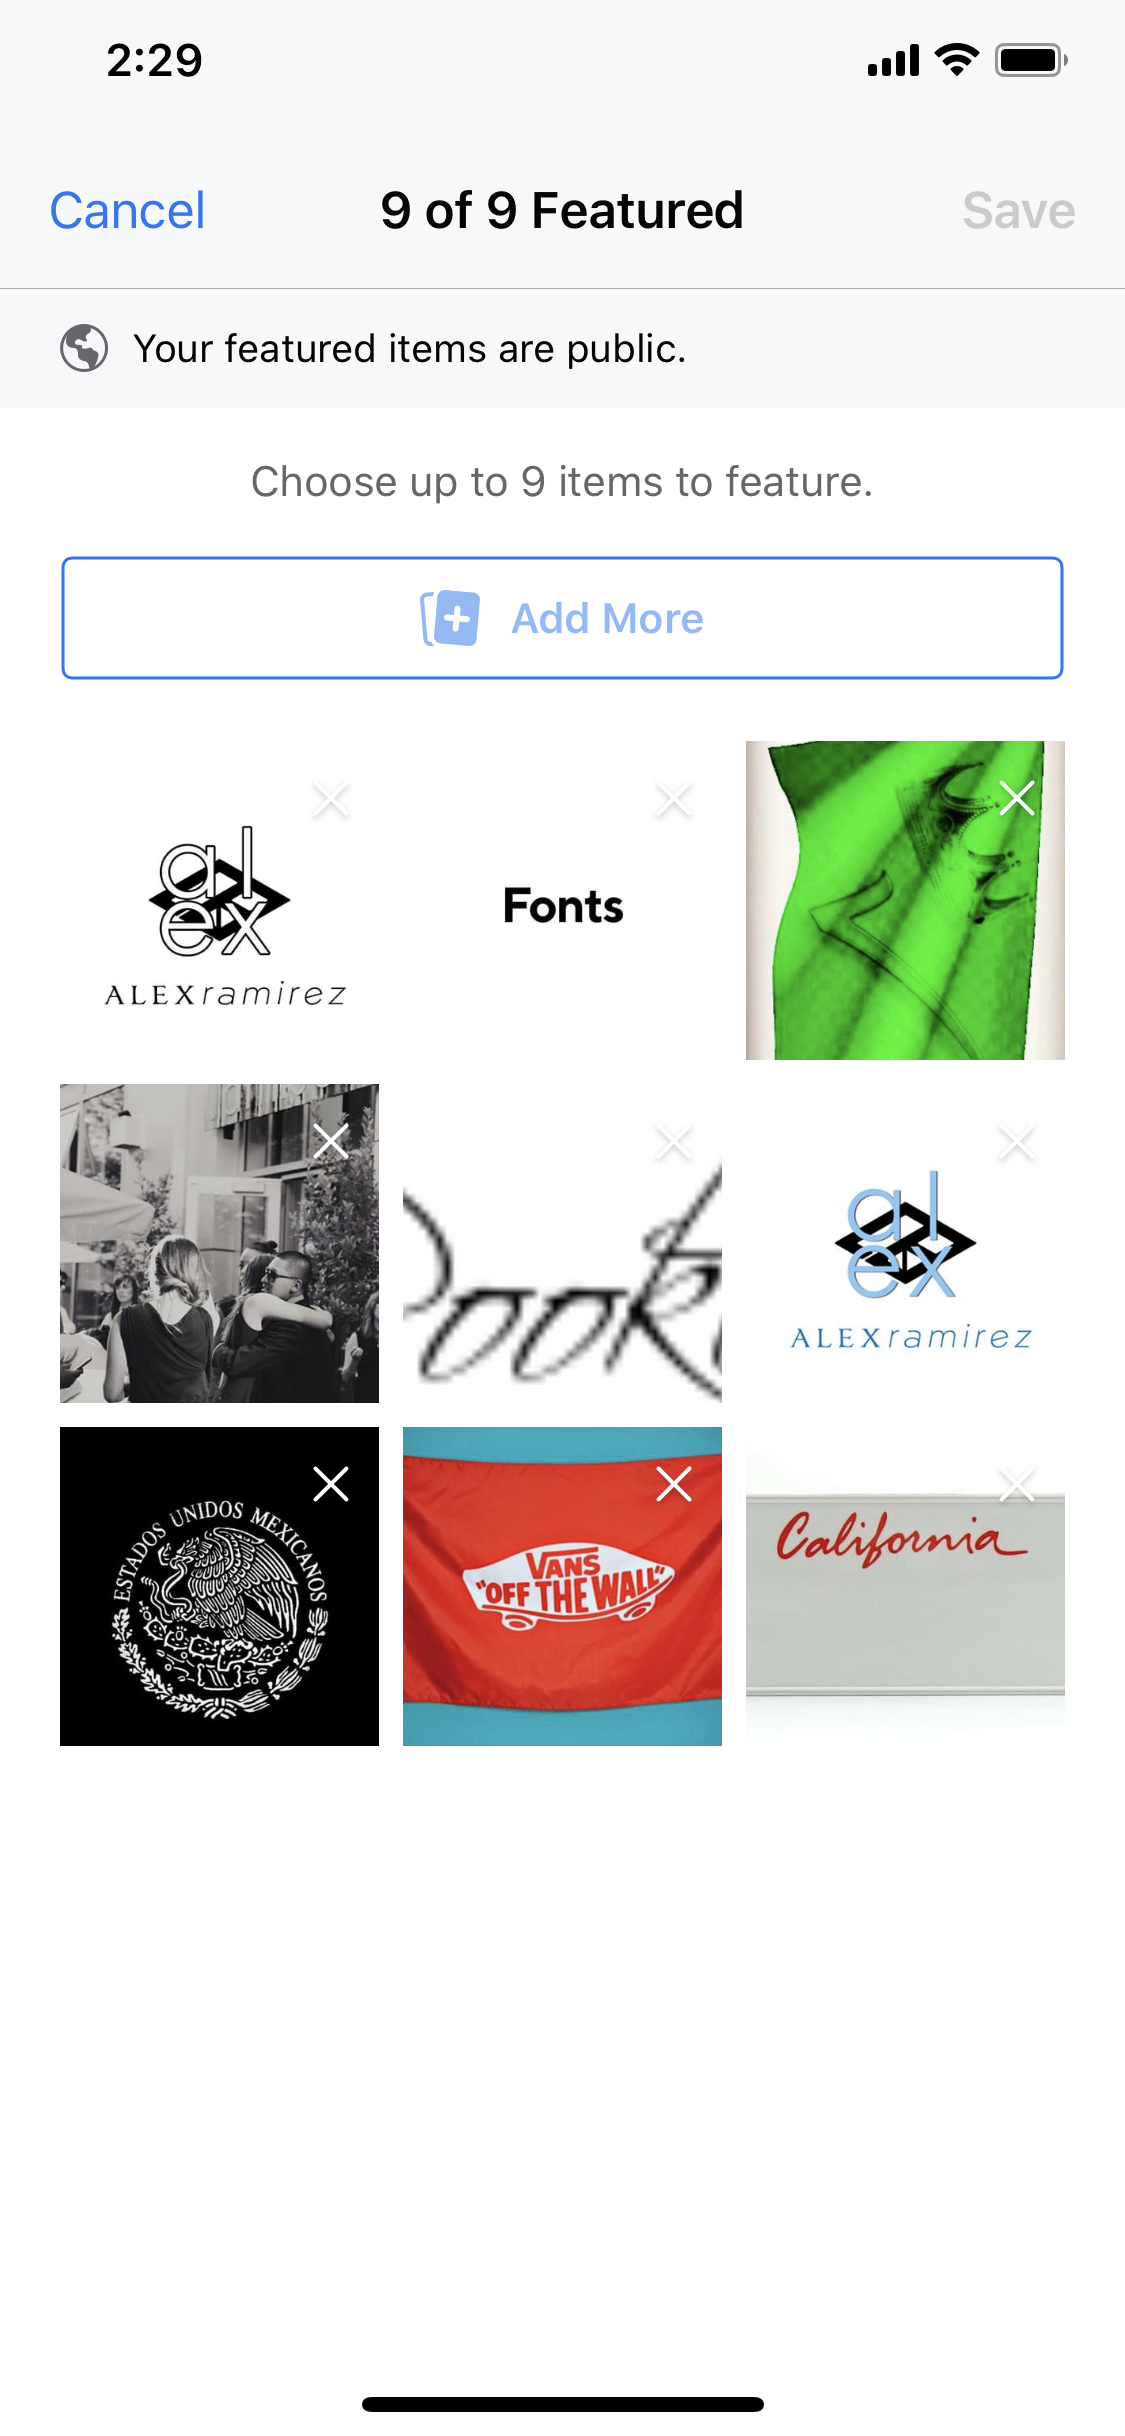1125x2436 pixels.
Task: Open the Fonts thumbnail
Action: (562, 900)
